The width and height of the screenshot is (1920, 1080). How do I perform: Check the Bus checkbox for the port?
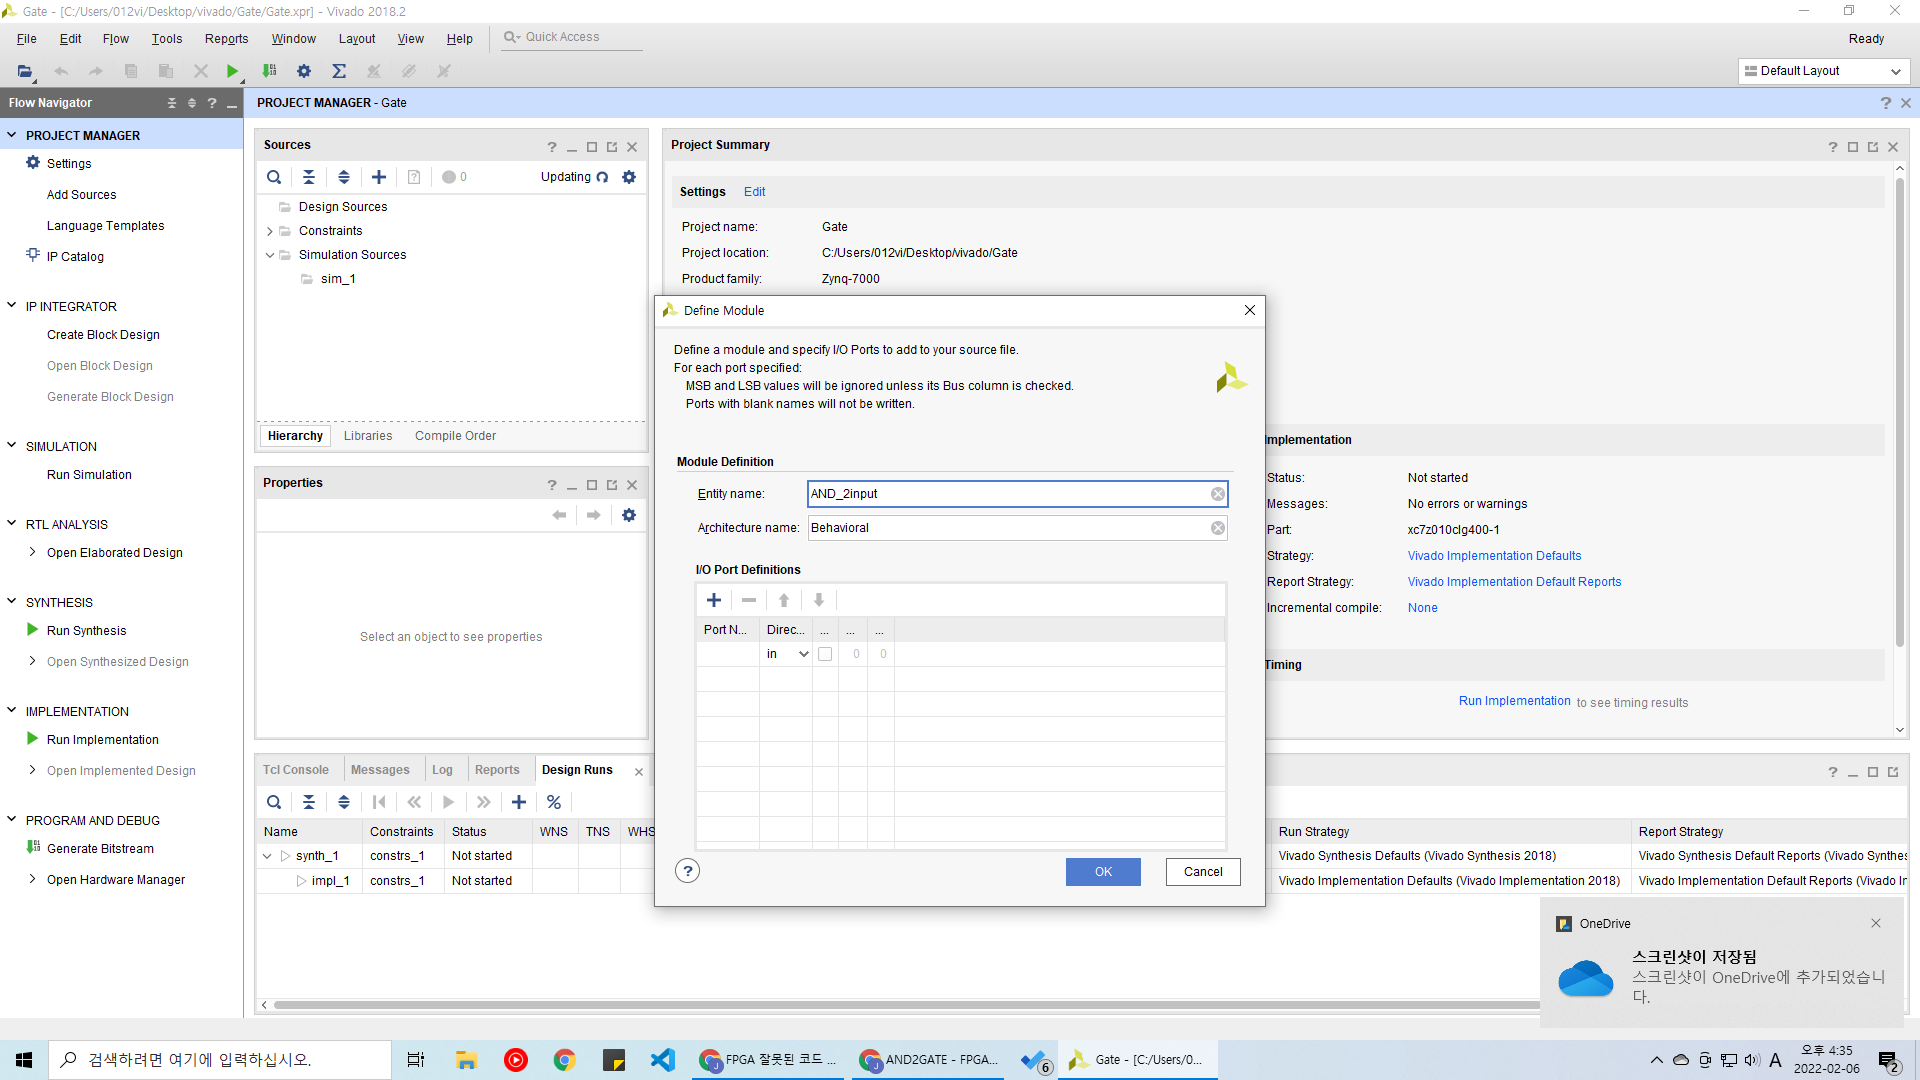(825, 654)
